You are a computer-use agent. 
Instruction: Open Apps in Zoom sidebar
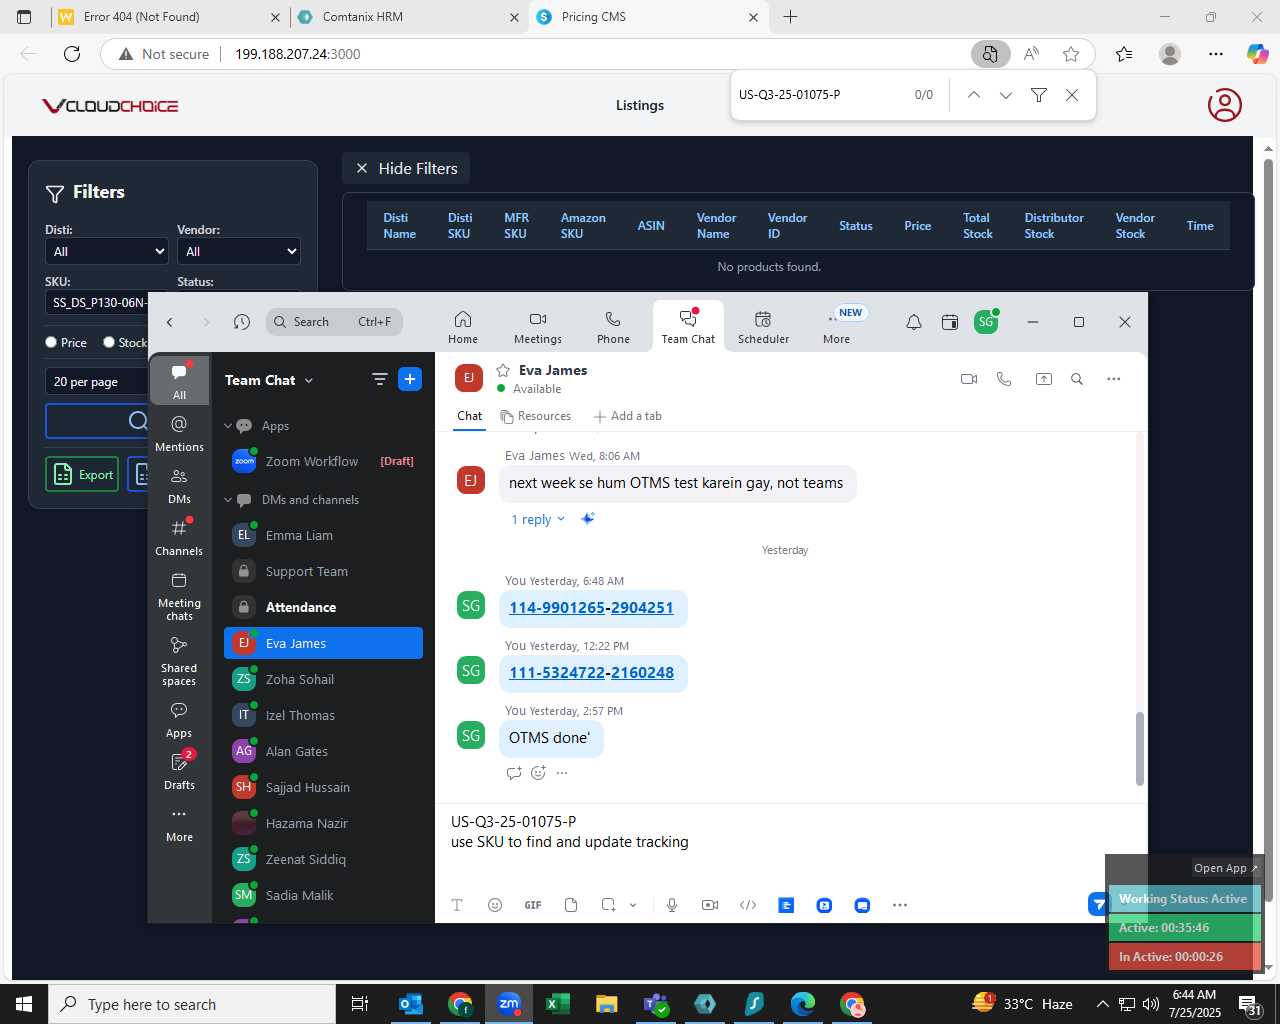(x=179, y=720)
